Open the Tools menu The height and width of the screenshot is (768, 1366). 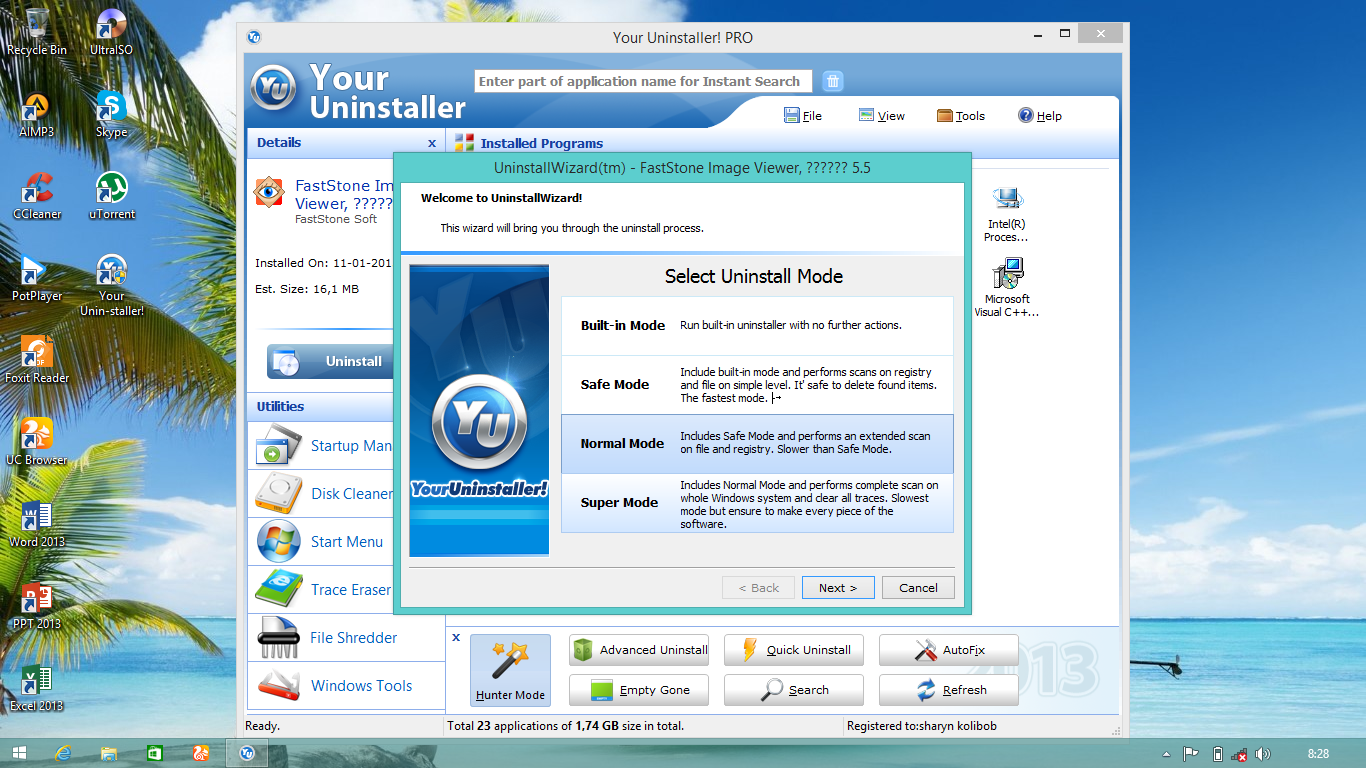point(961,116)
